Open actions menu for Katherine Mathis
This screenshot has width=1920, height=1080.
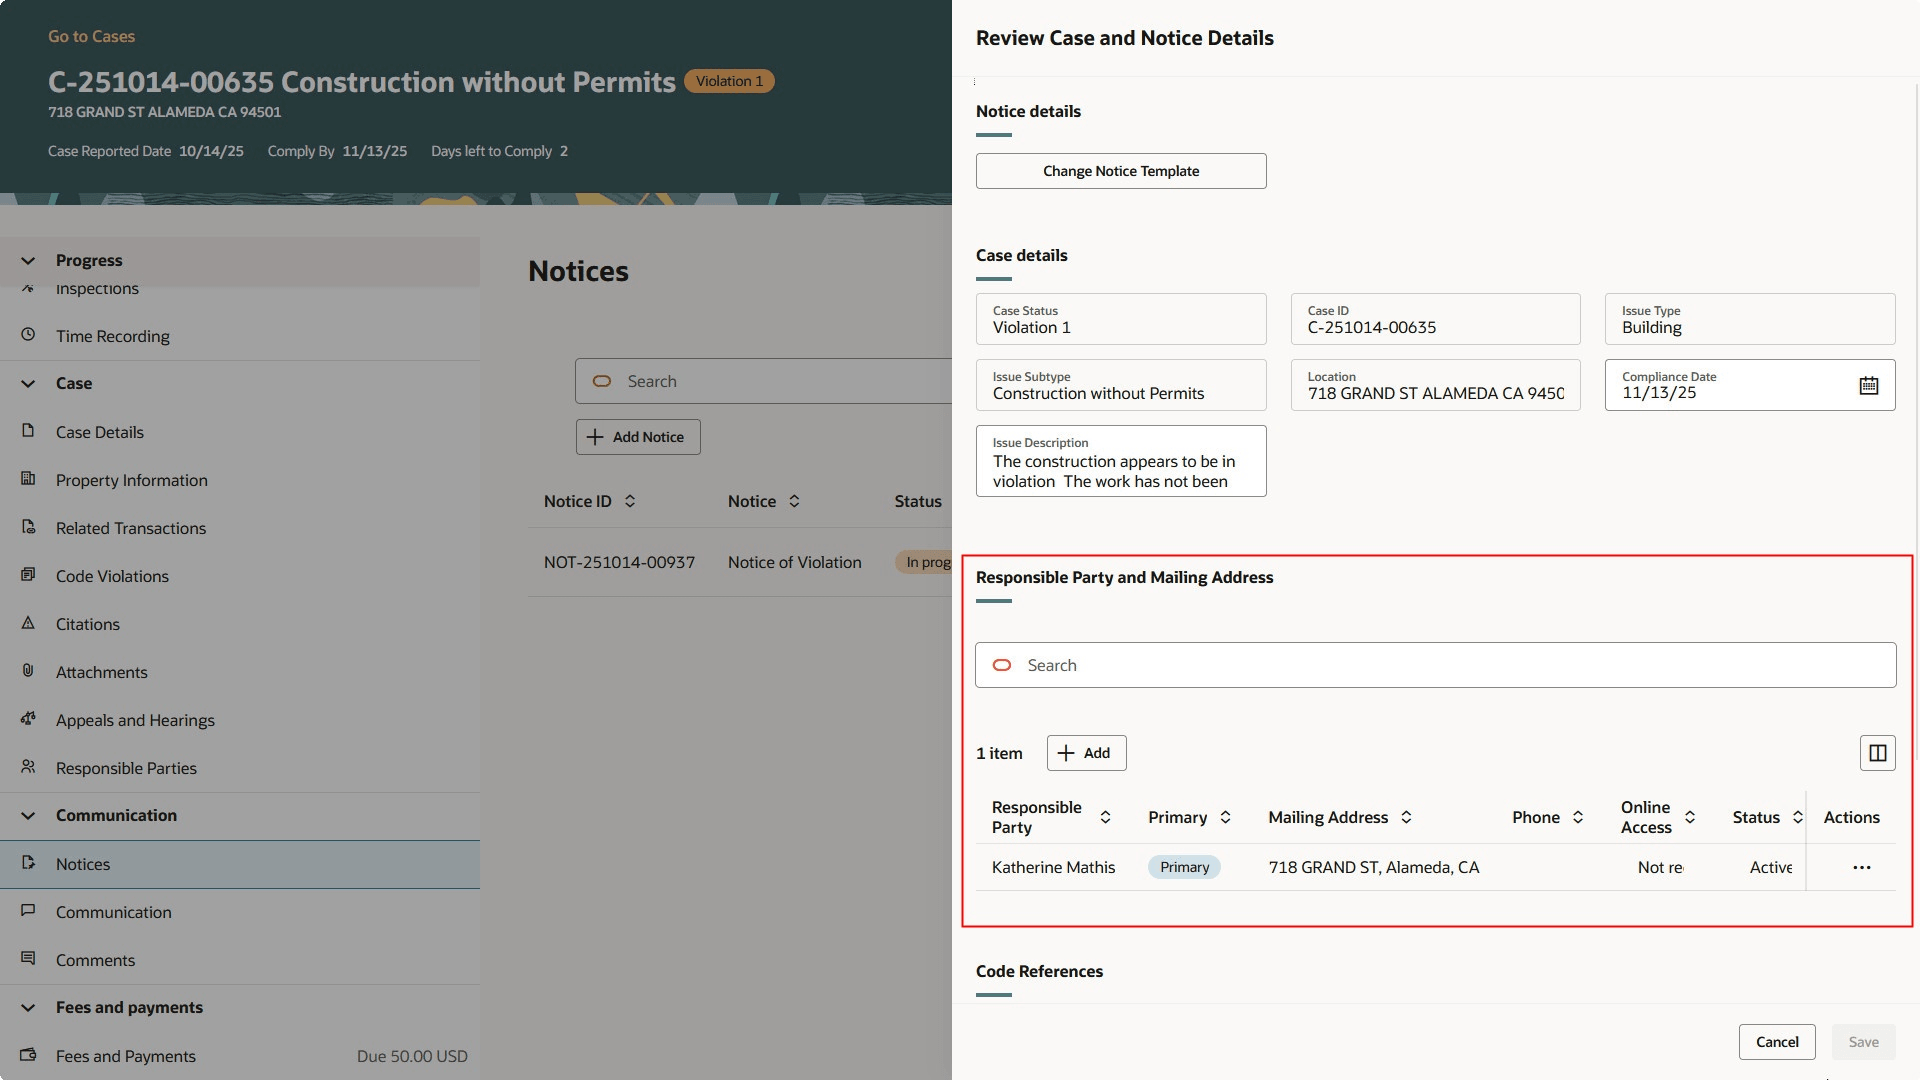(x=1860, y=867)
